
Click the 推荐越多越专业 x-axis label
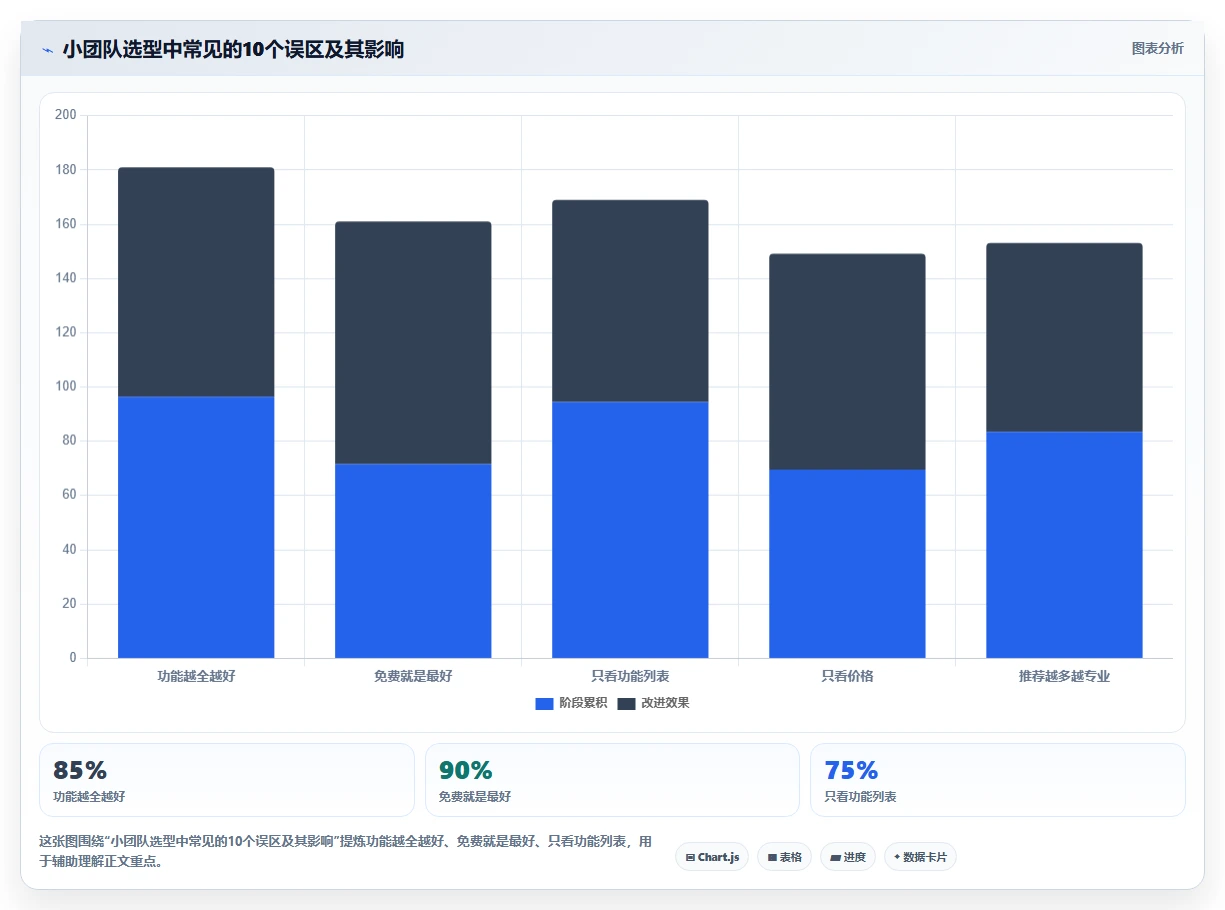1064,676
